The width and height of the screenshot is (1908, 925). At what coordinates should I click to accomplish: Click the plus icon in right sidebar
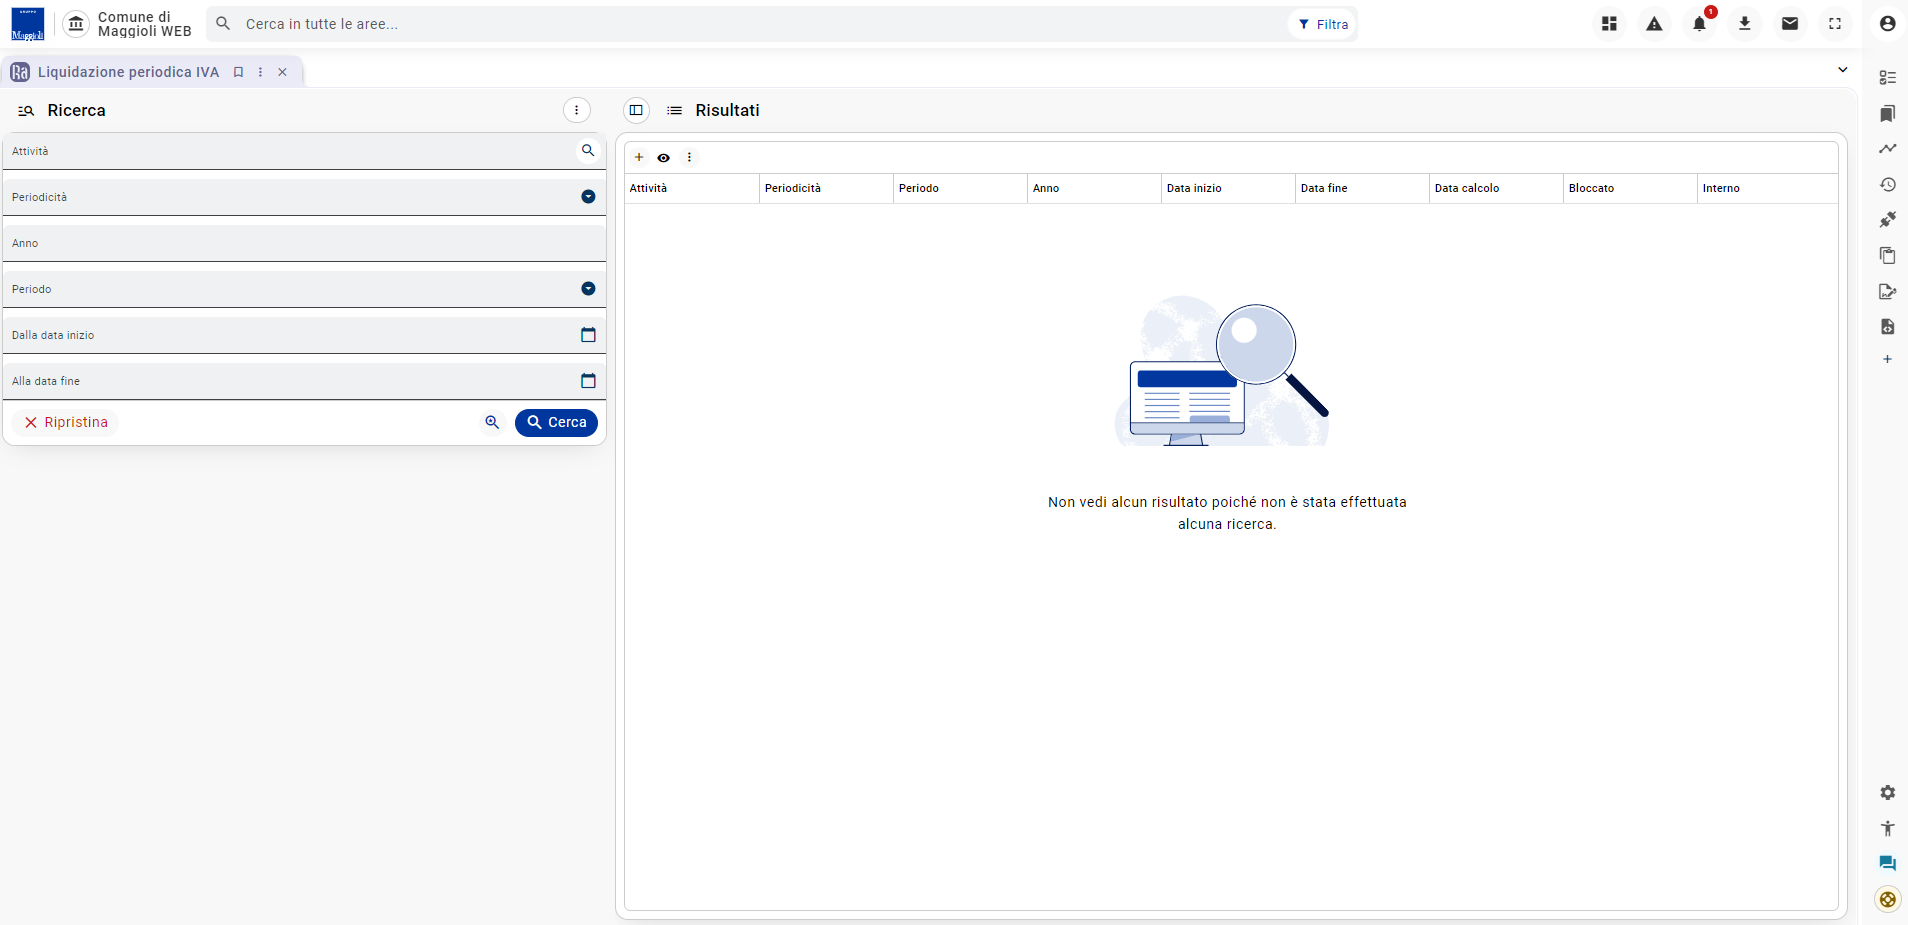tap(1887, 359)
